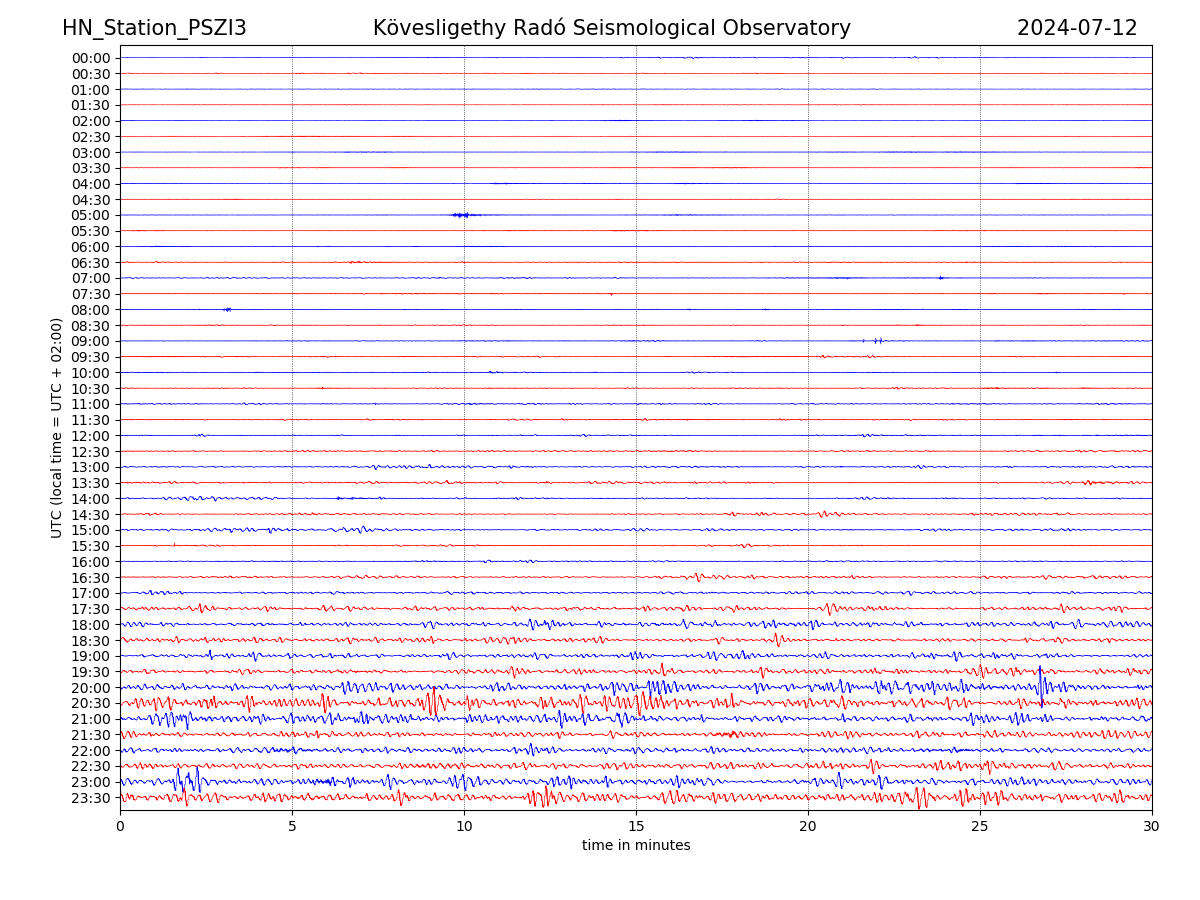
Task: Click the x-axis tick labeled 15
Action: (x=636, y=827)
